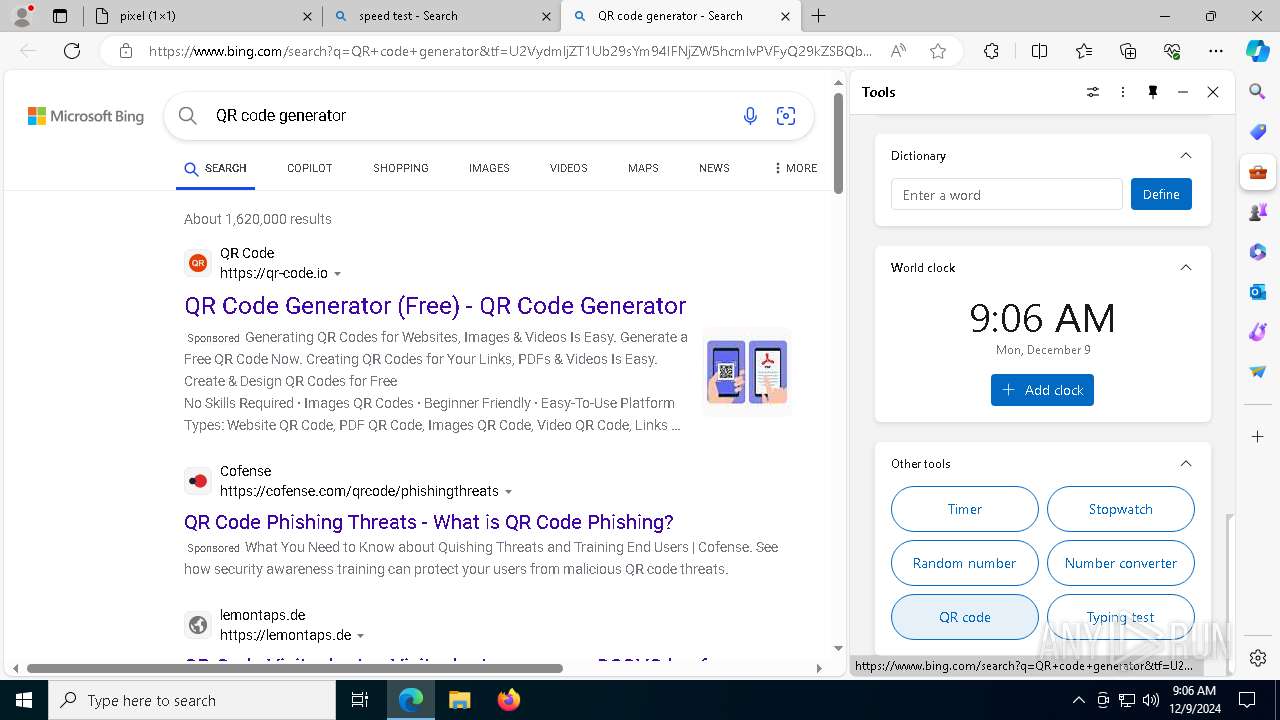Expand lemontaps.de URL dropdown
This screenshot has width=1280, height=720.
360,636
